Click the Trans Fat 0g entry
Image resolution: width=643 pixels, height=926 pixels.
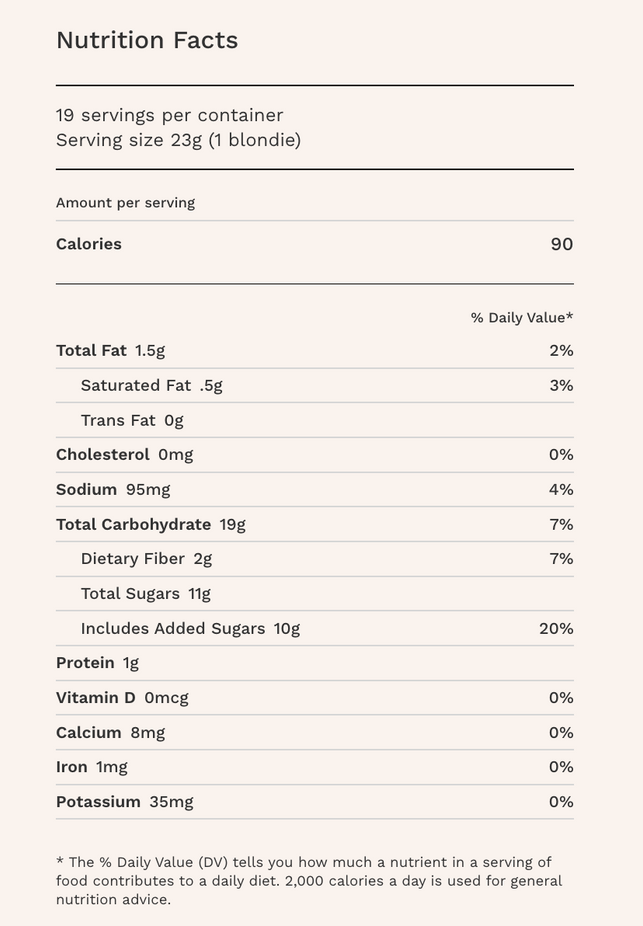[x=132, y=421]
